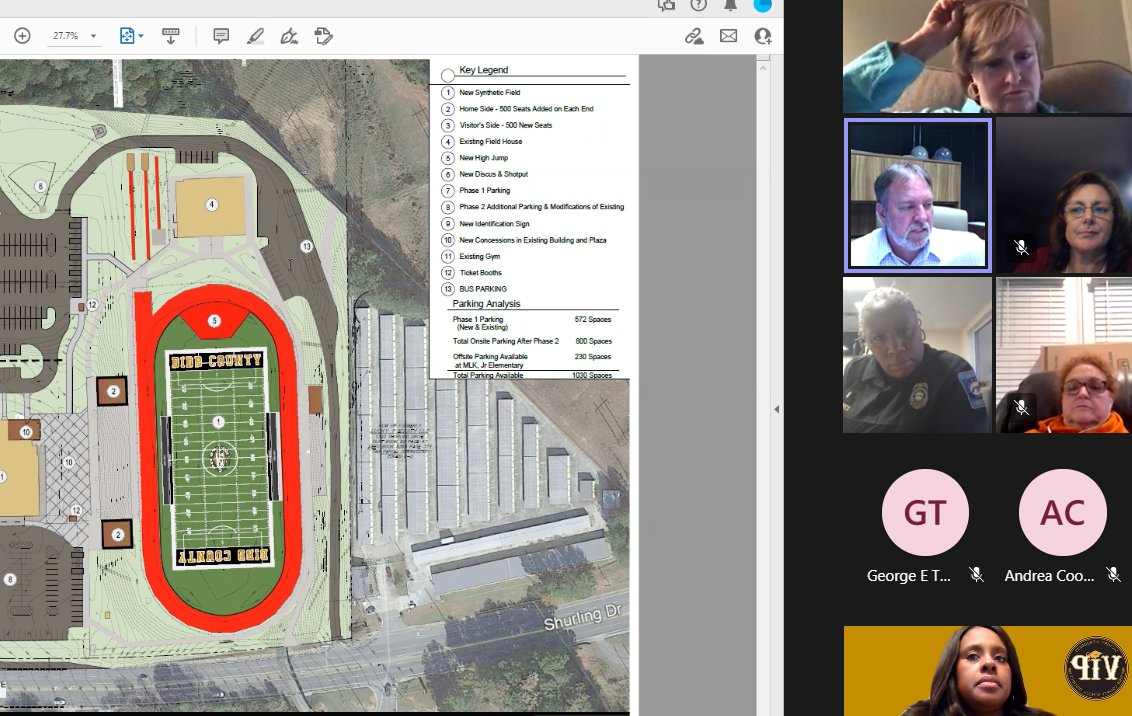Click 'Total Onsite Parking After Phase 2' text
Image resolution: width=1132 pixels, height=716 pixels.
coord(506,341)
